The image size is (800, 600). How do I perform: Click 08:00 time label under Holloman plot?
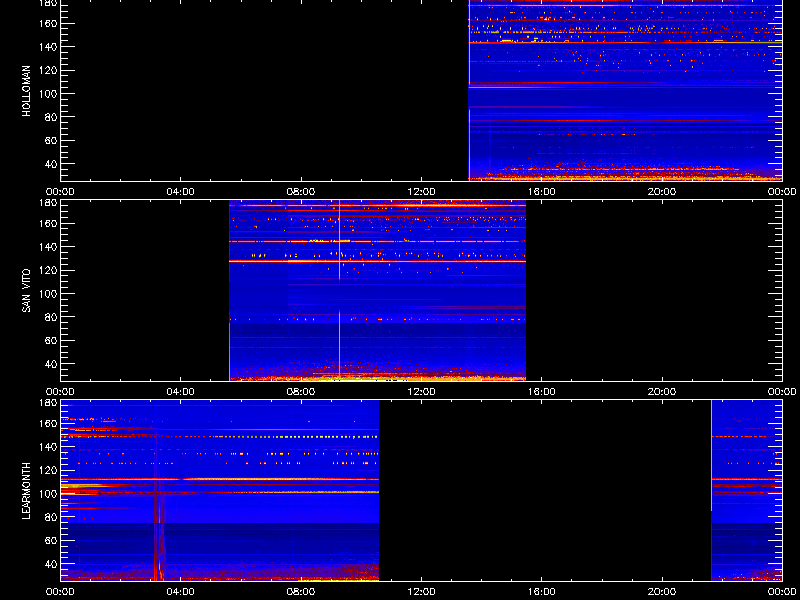point(301,192)
